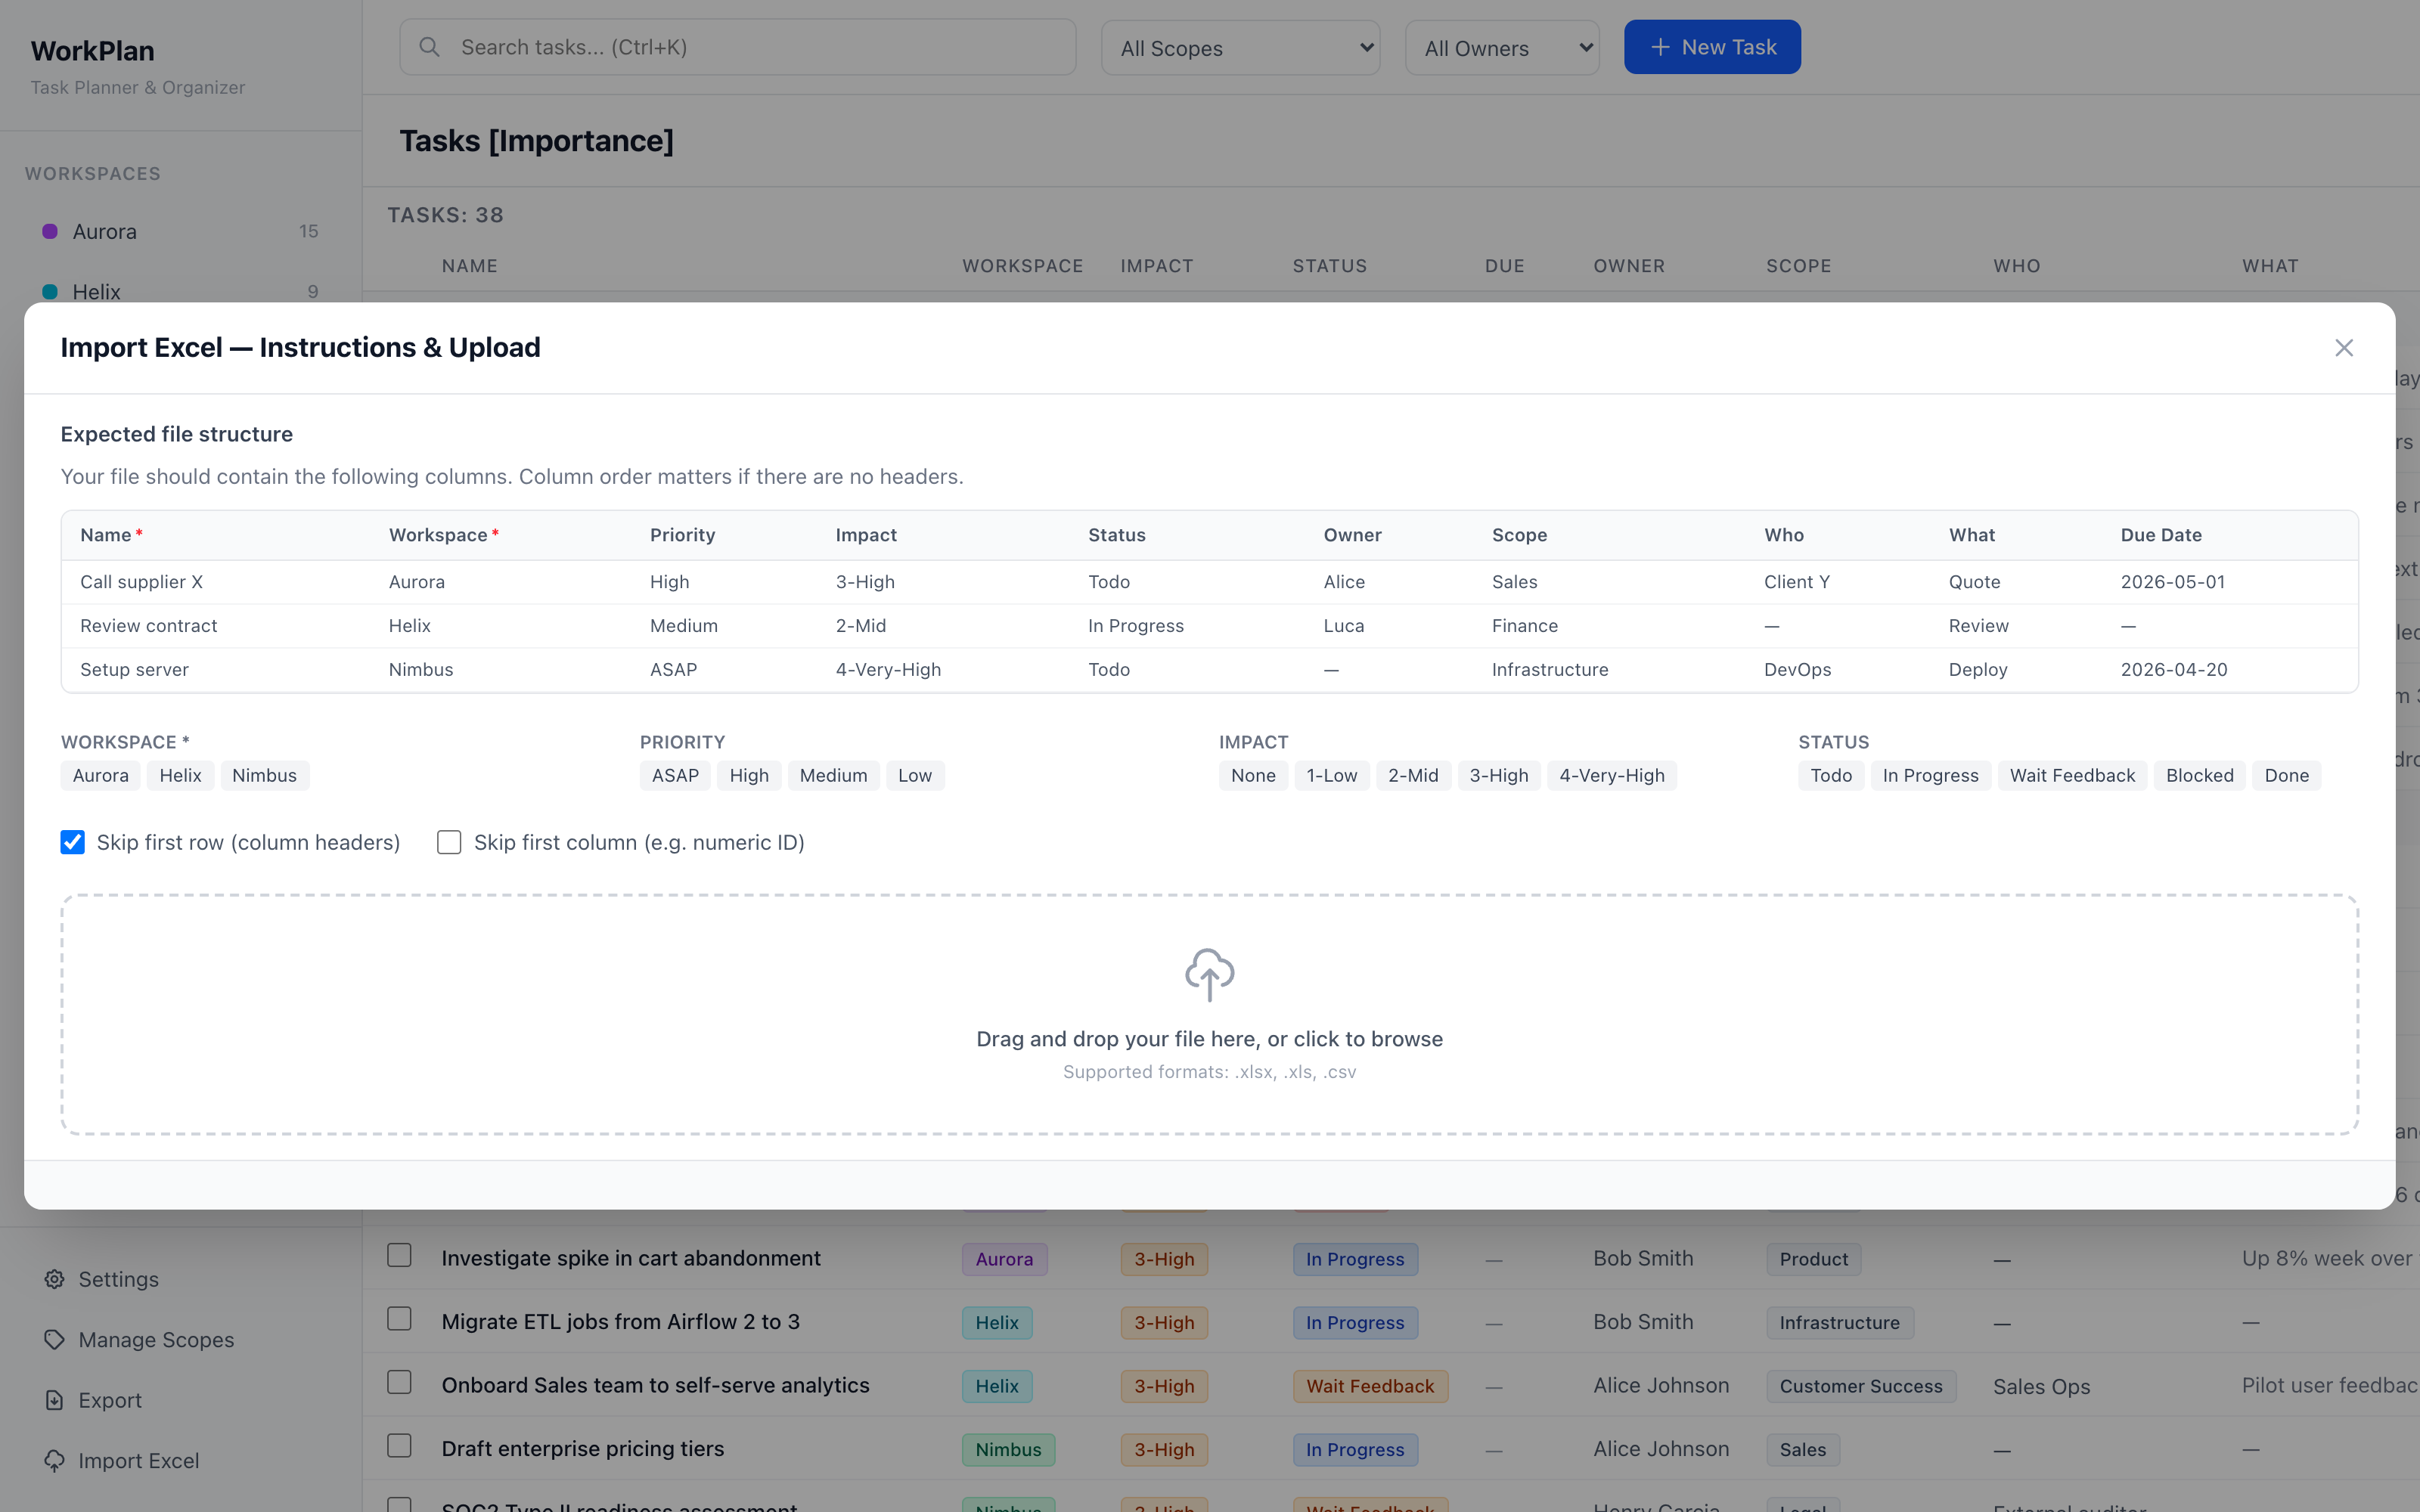Click the Nimbus badge on Draft enterprise pricing row

pos(1007,1450)
